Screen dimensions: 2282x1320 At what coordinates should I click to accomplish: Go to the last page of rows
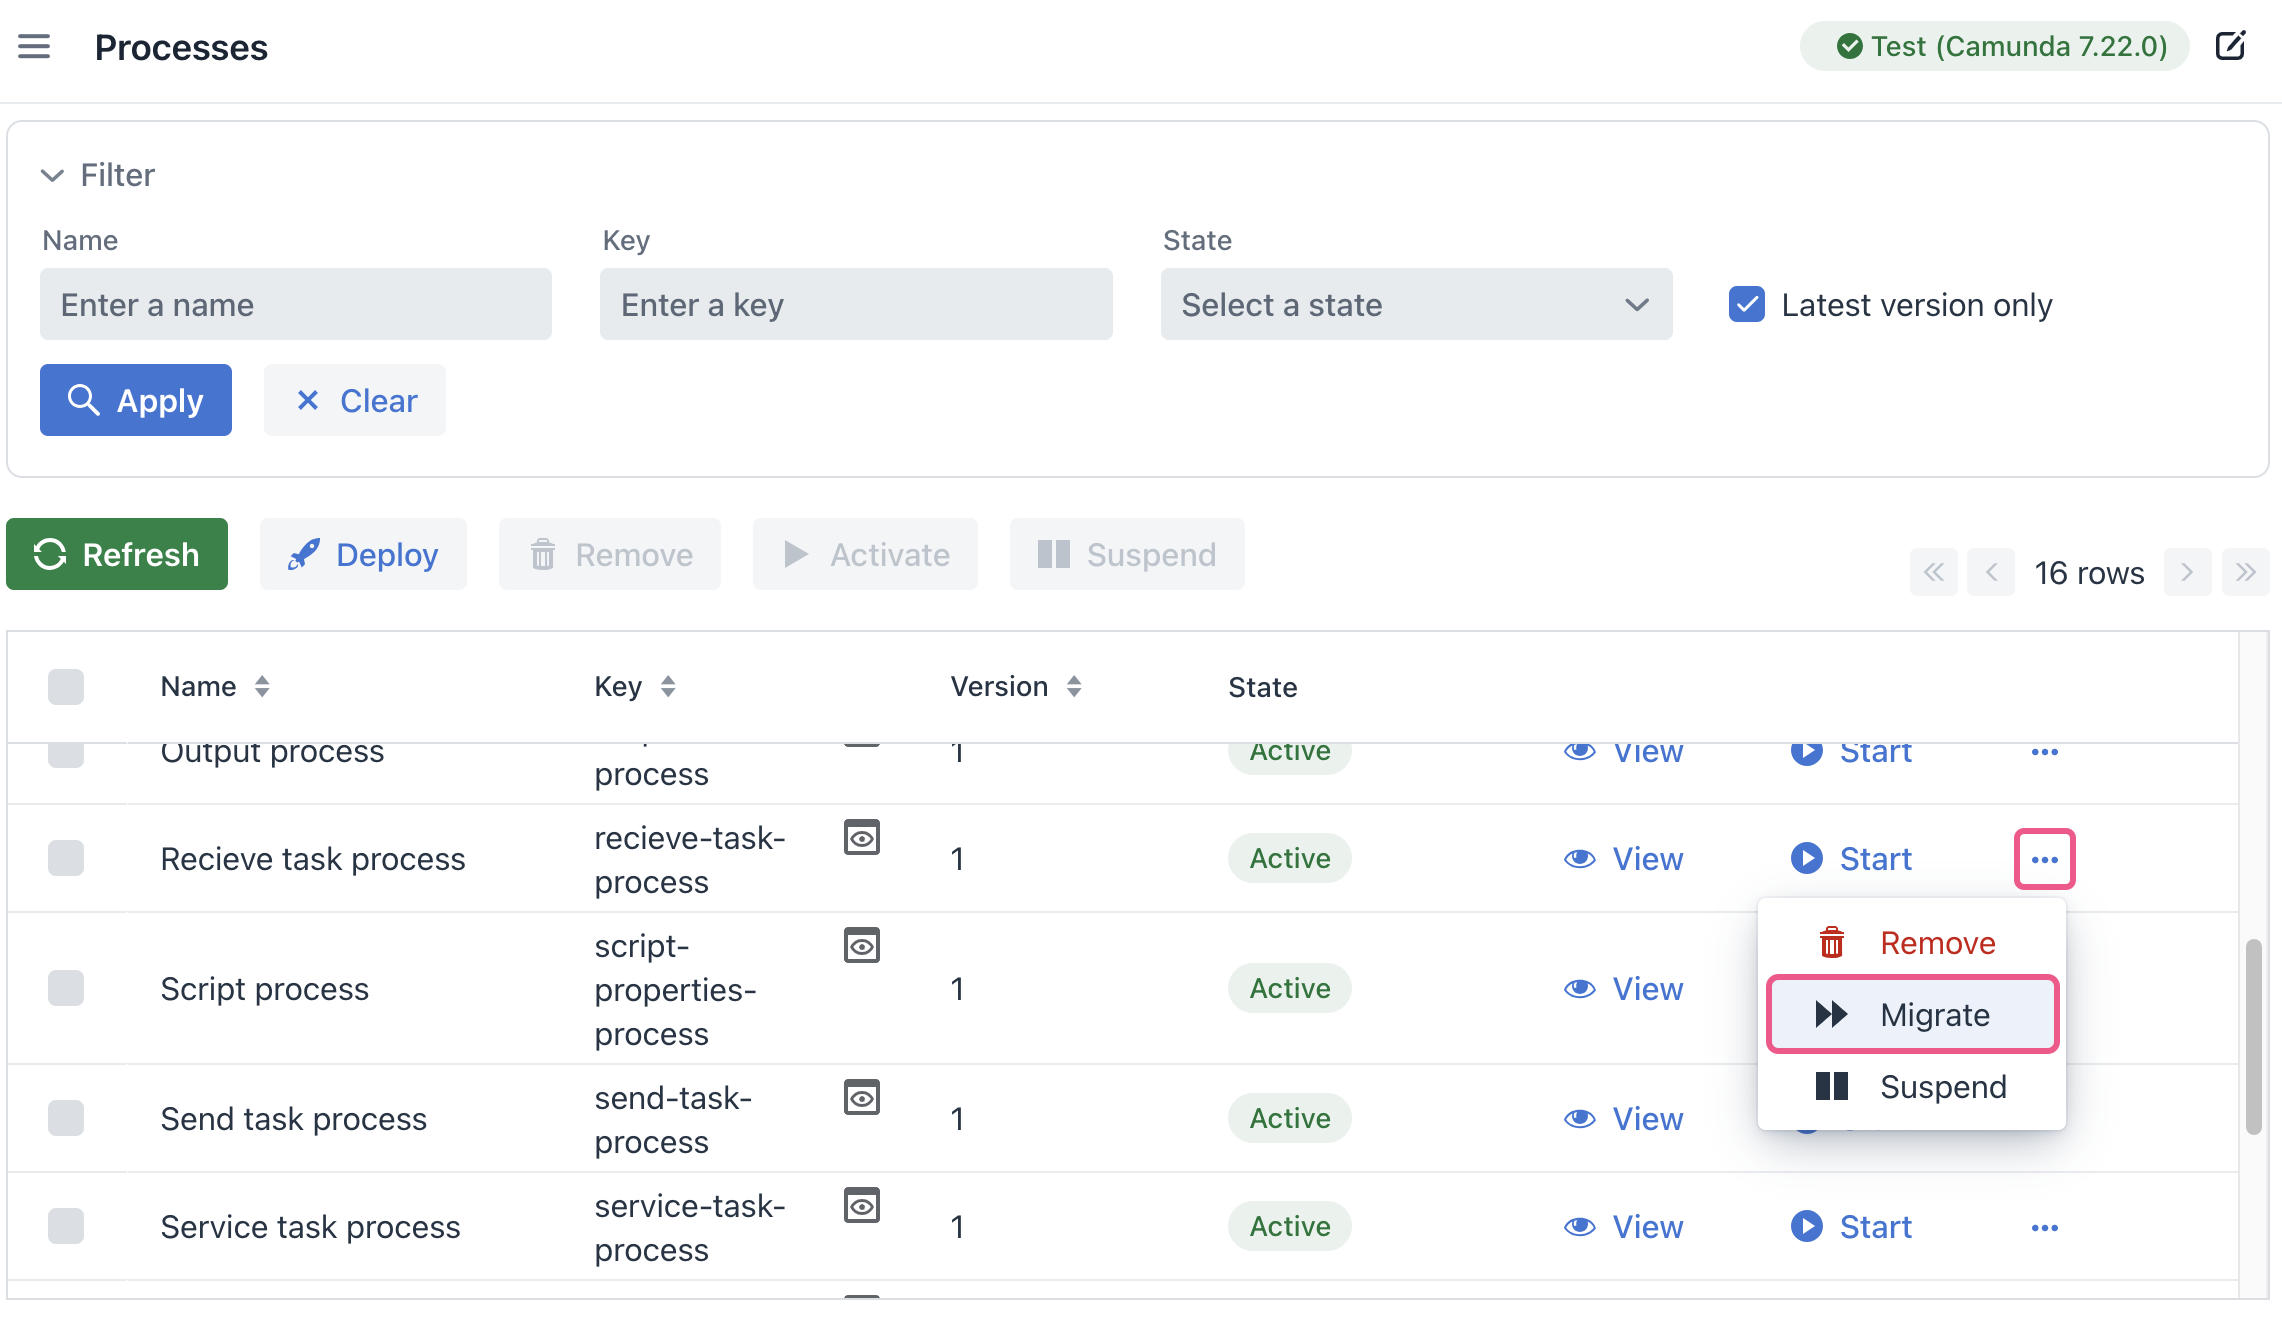click(x=2245, y=572)
